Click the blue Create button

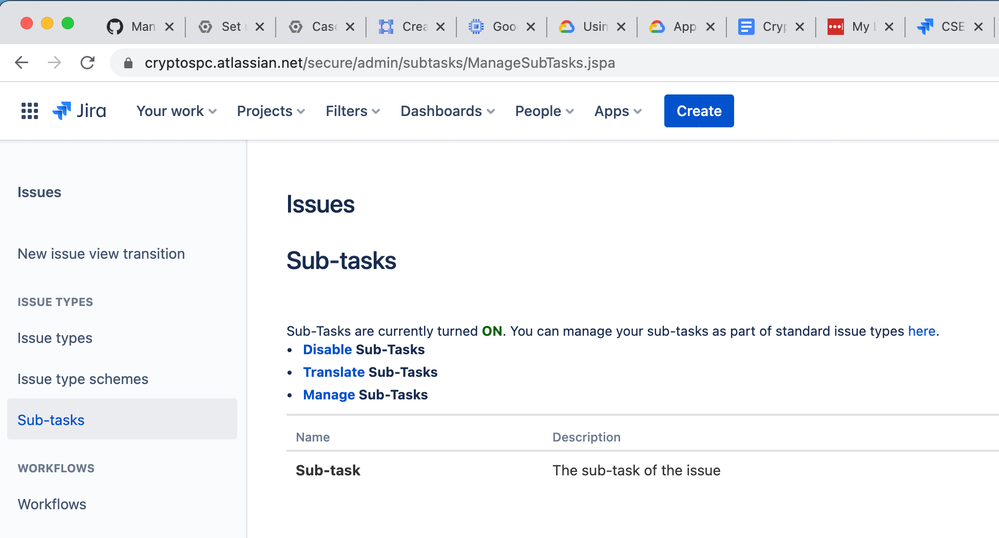[699, 111]
